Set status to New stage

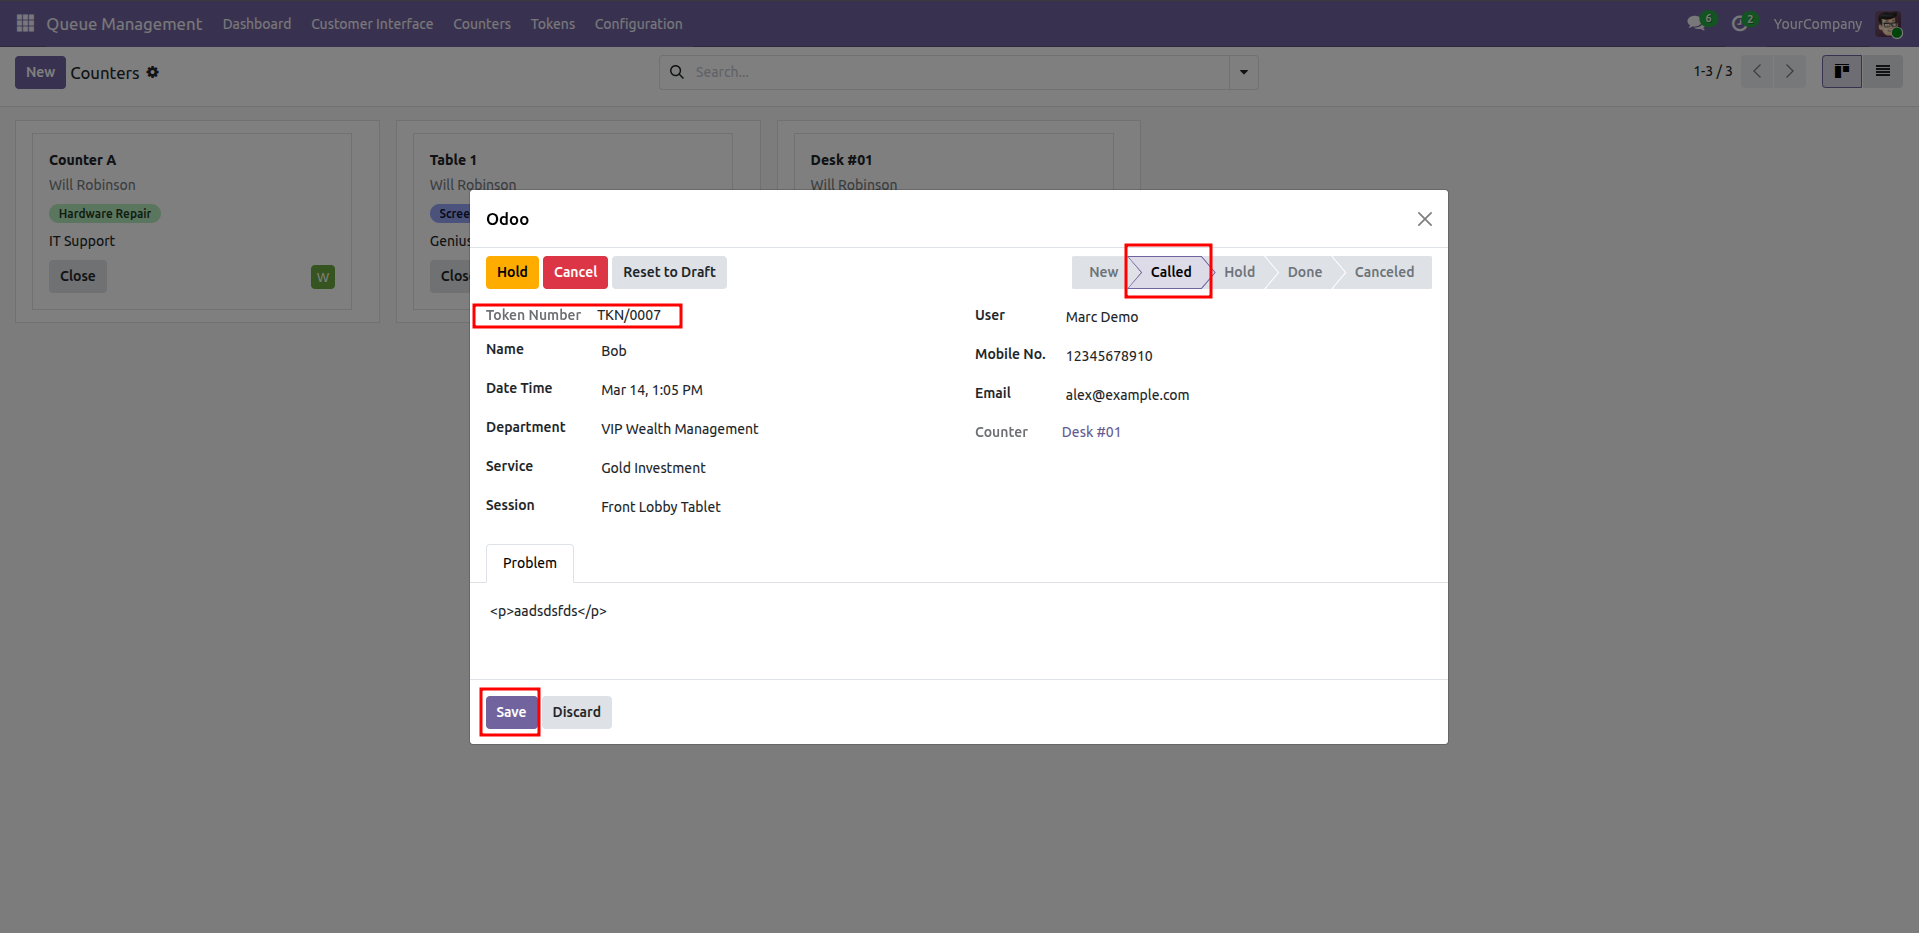tap(1103, 272)
